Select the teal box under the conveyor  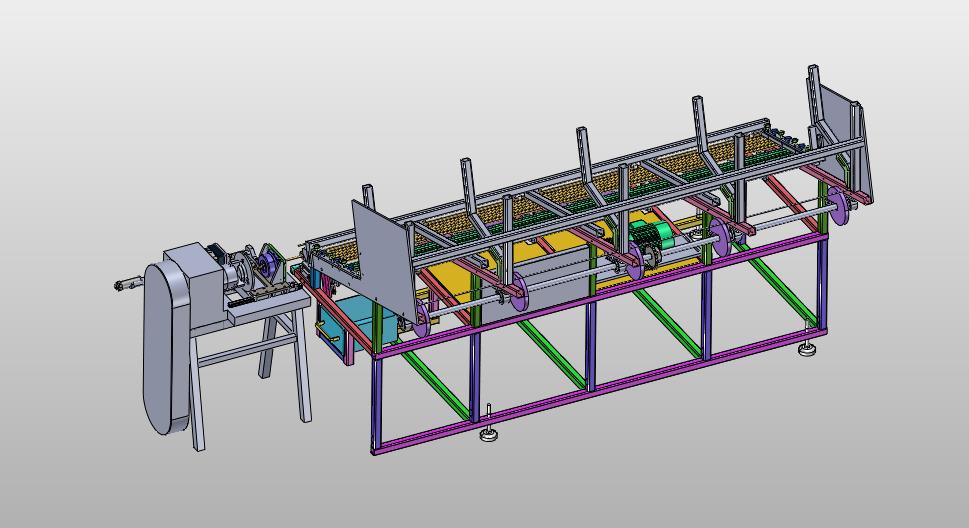[x=358, y=324]
